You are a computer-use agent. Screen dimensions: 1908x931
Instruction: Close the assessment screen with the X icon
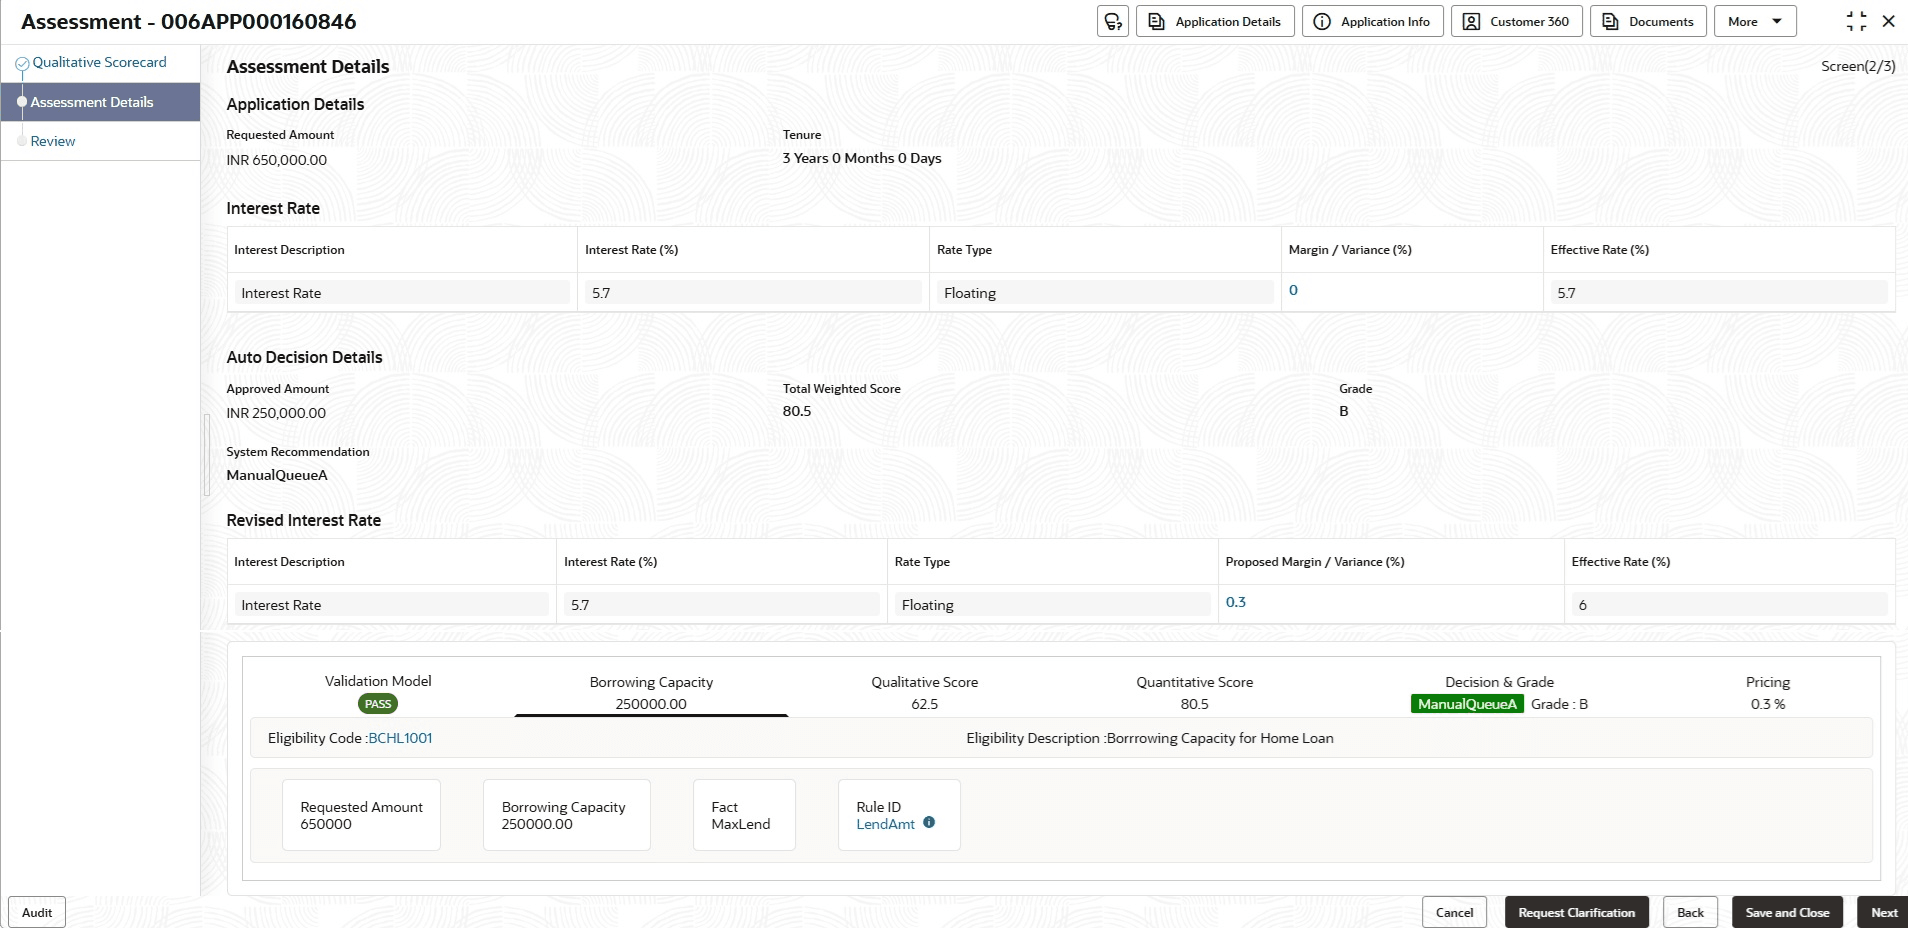coord(1889,22)
